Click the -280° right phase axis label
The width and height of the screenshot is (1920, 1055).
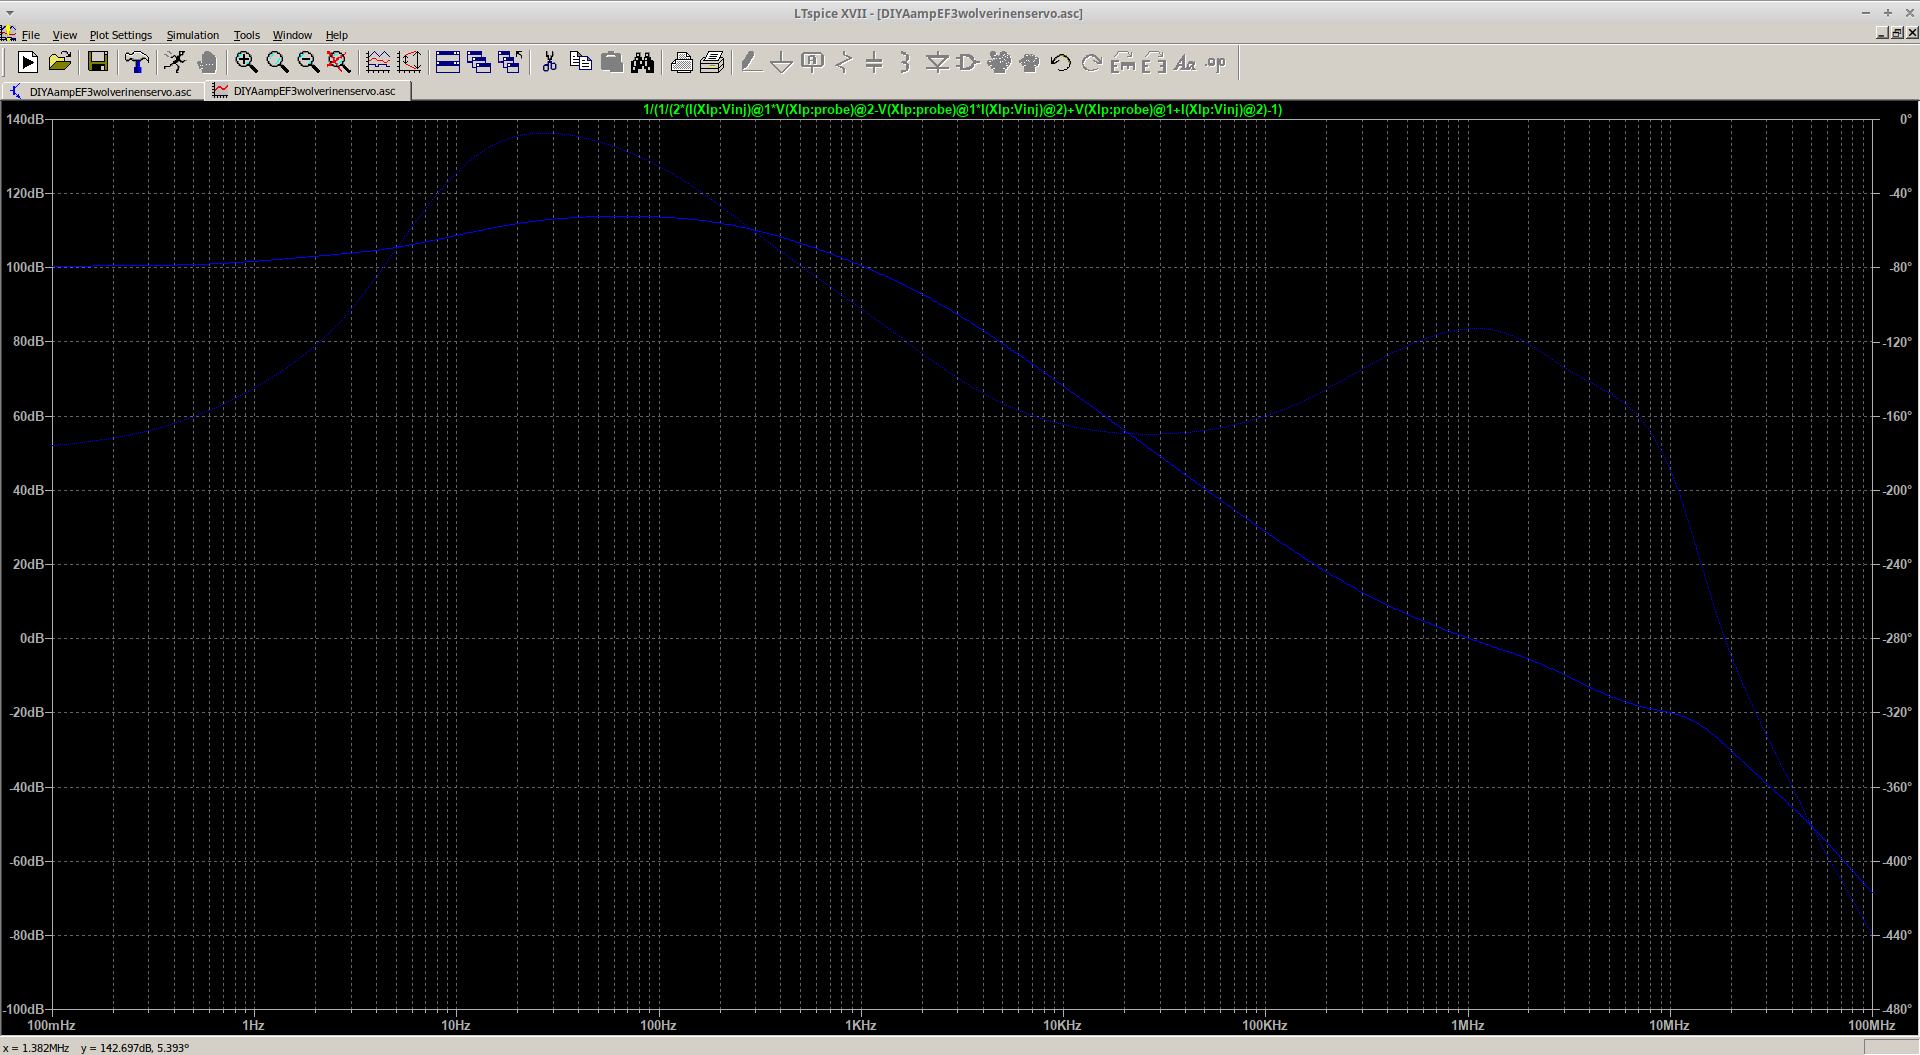tap(1896, 638)
